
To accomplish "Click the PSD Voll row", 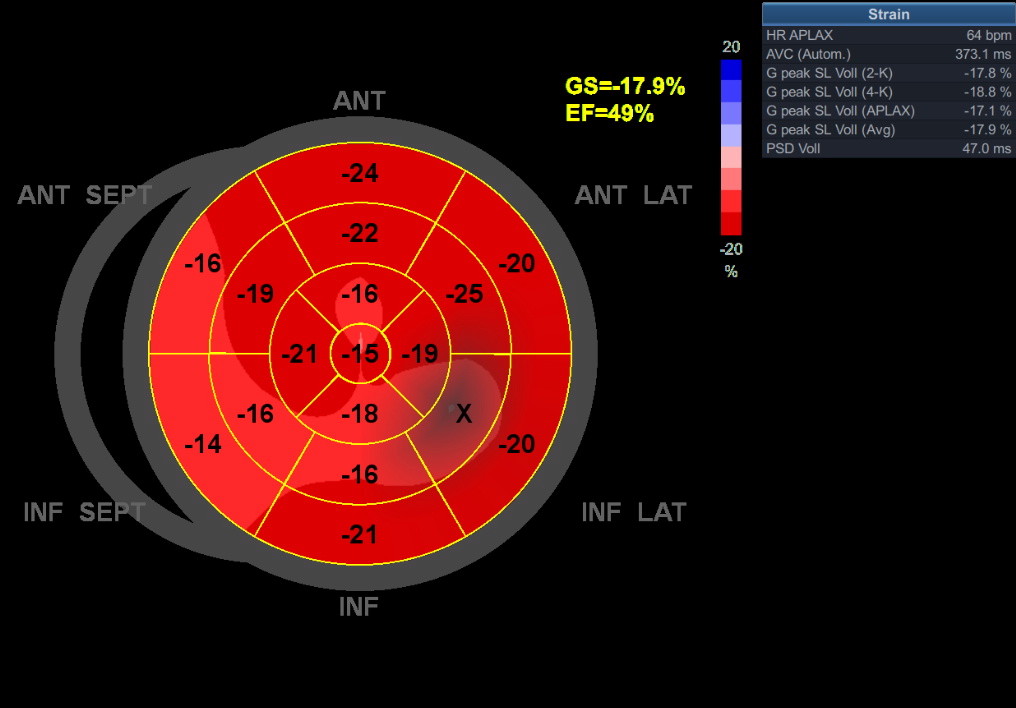I will pyautogui.click(x=889, y=148).
